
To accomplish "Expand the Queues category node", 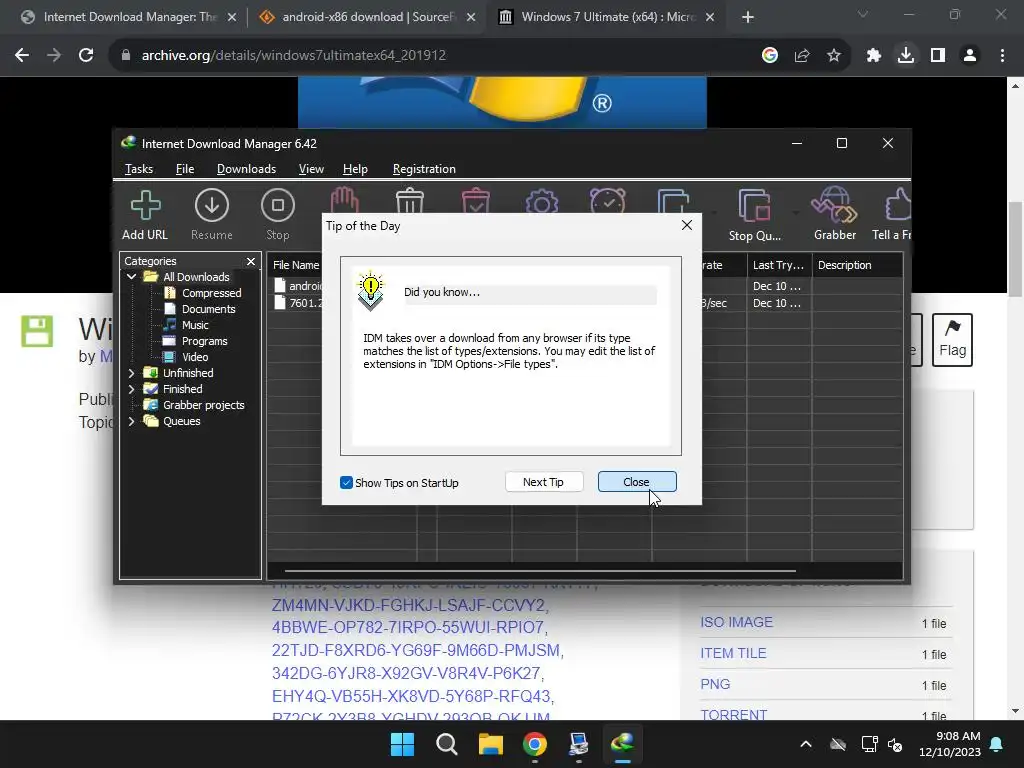I will tap(131, 421).
